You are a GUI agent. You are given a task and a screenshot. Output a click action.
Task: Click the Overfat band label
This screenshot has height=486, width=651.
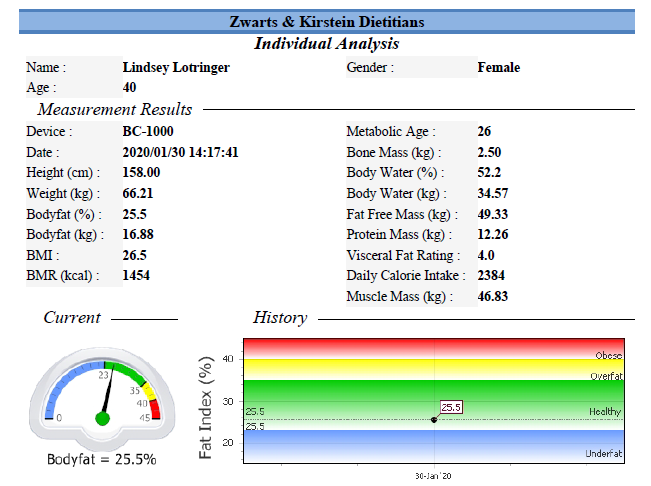607,376
